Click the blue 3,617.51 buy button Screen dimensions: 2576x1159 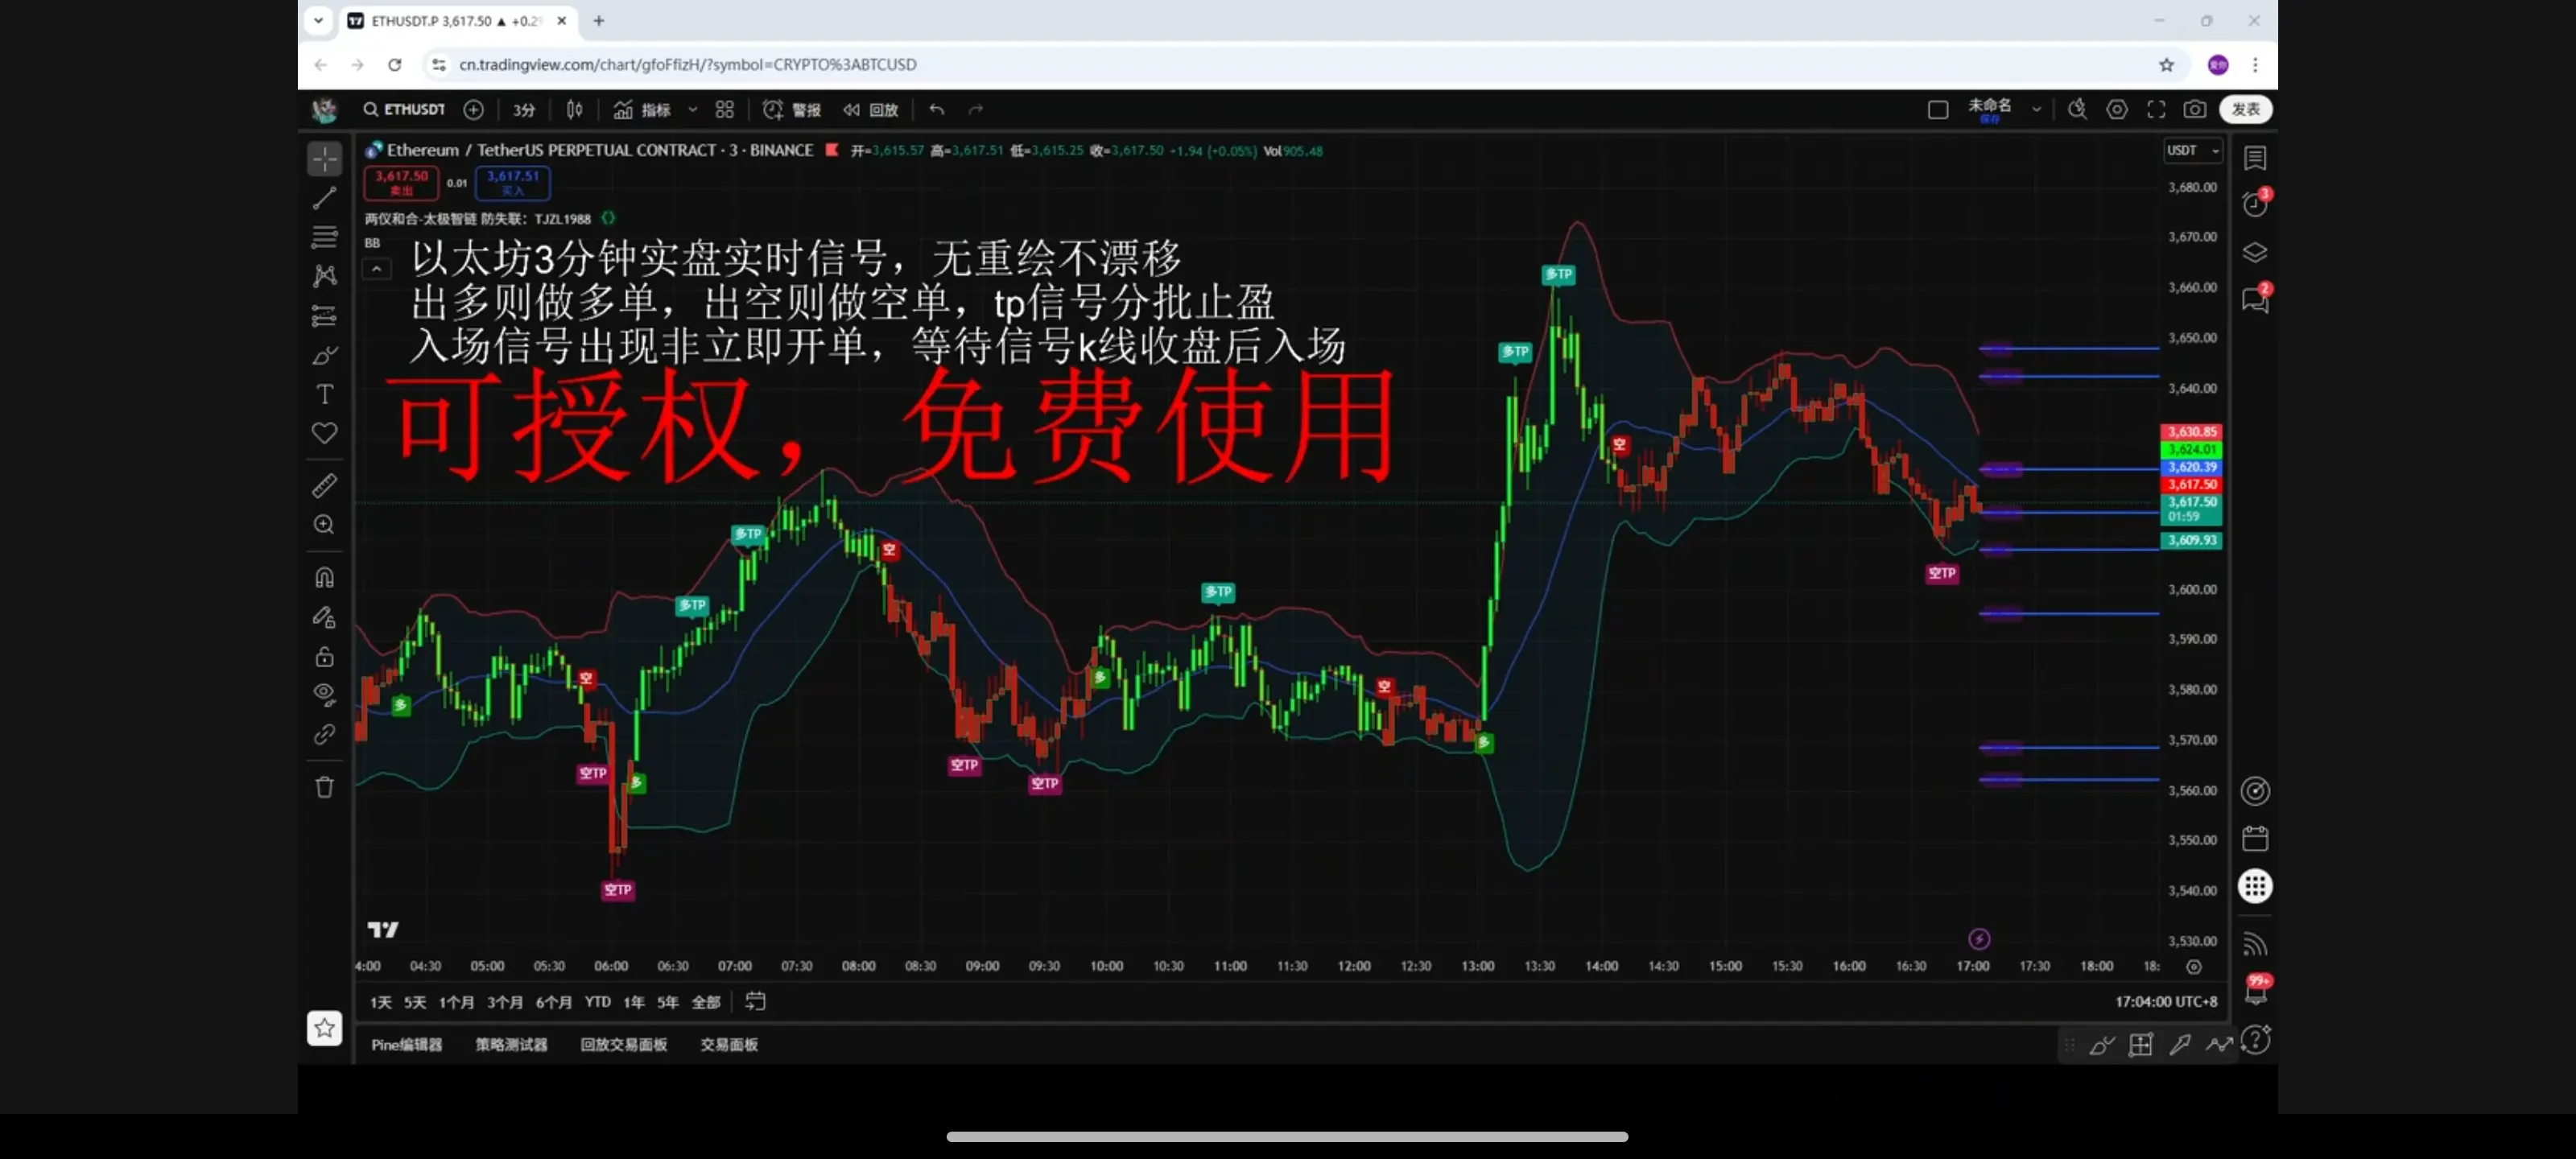click(513, 183)
